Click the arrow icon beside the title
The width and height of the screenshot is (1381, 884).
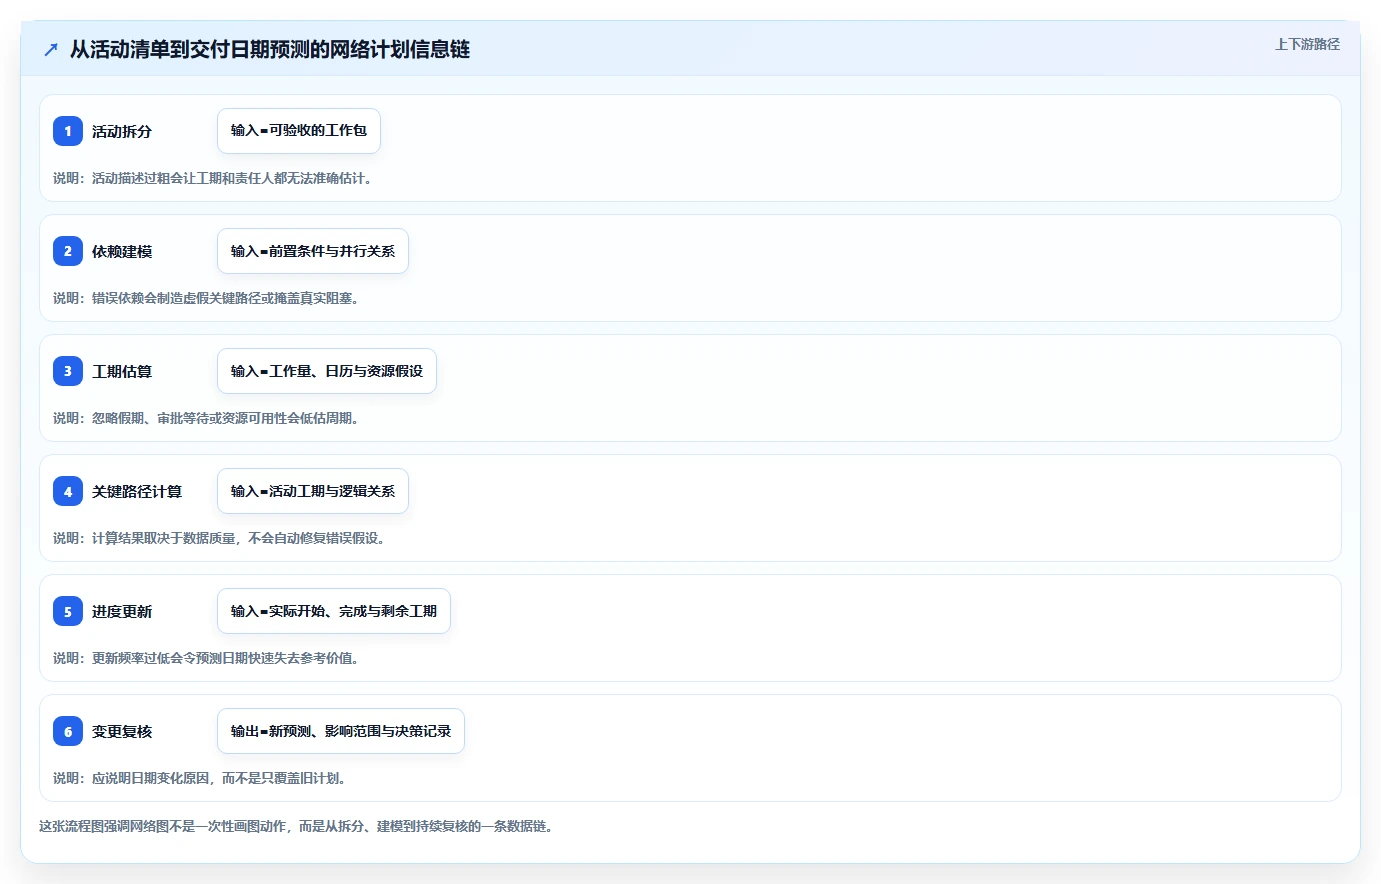(51, 49)
